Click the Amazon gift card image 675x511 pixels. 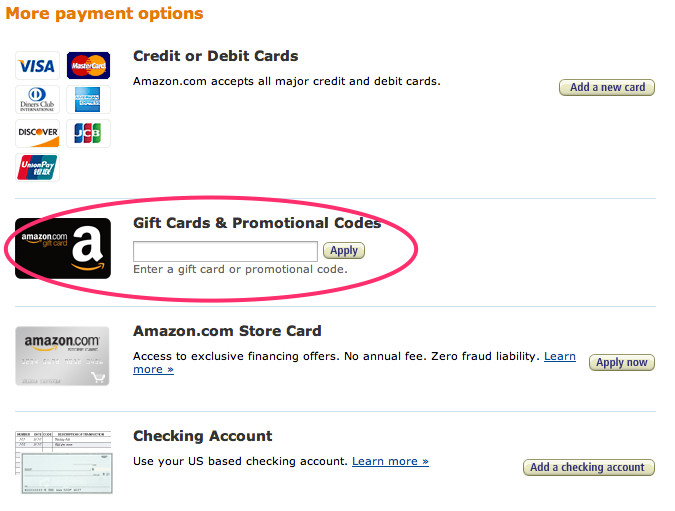point(63,248)
